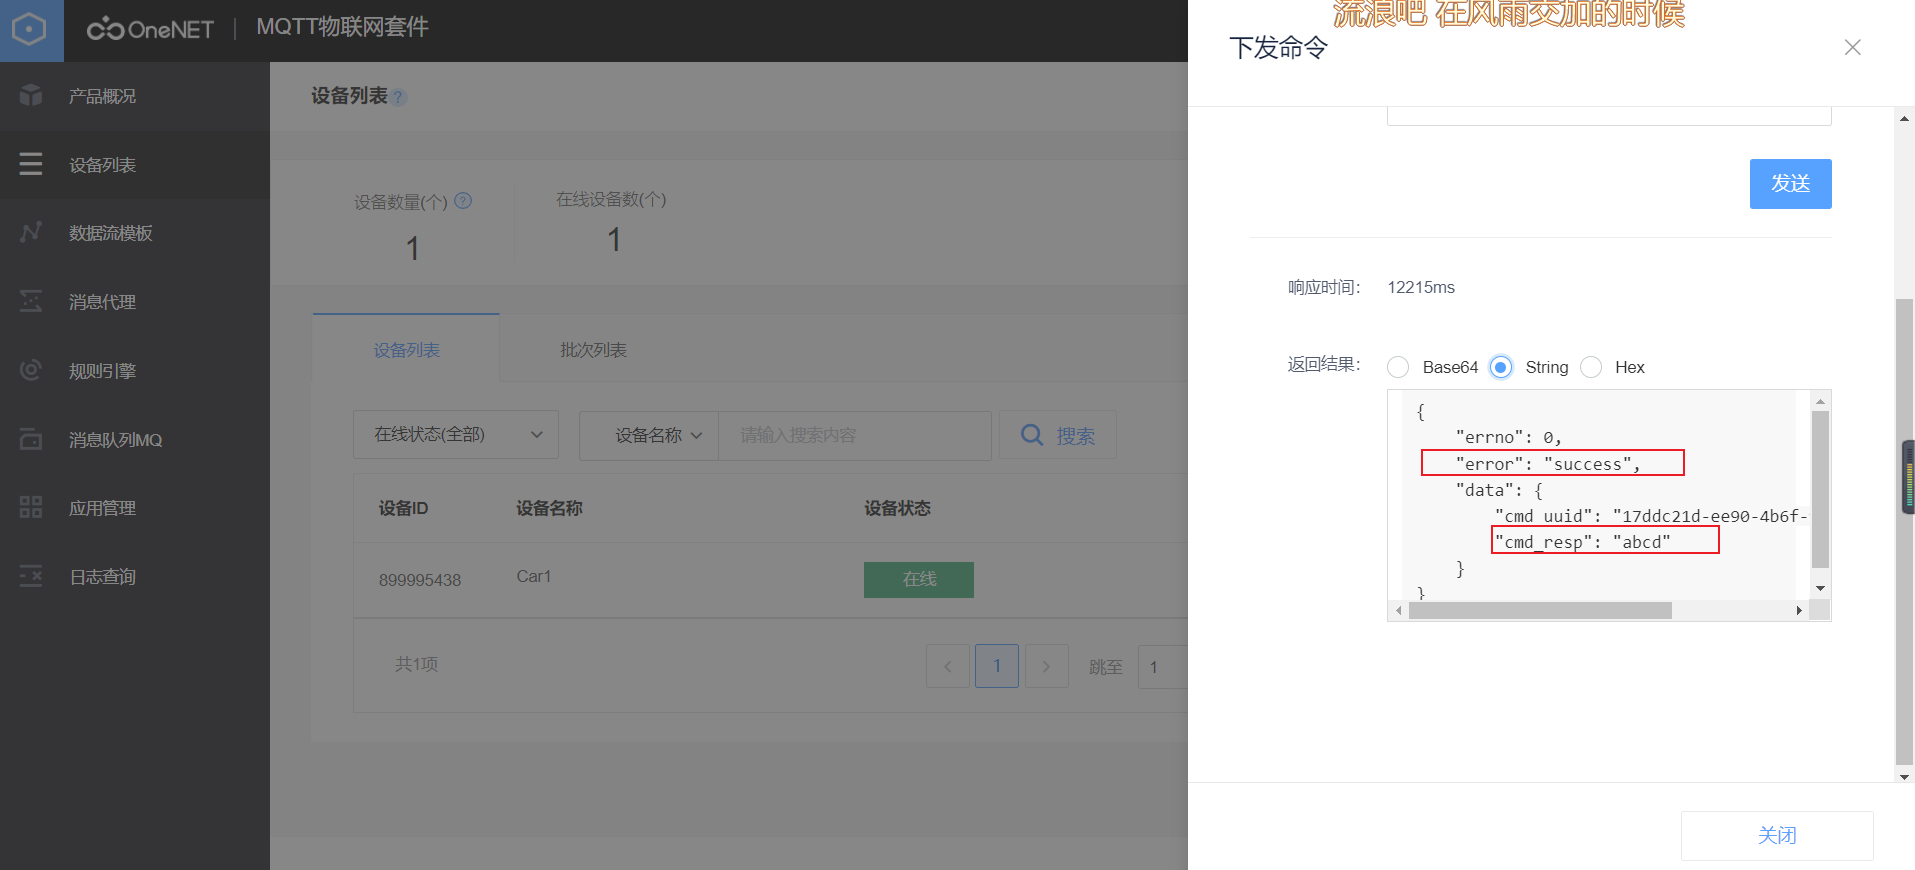Go to next page arrow

[1046, 666]
